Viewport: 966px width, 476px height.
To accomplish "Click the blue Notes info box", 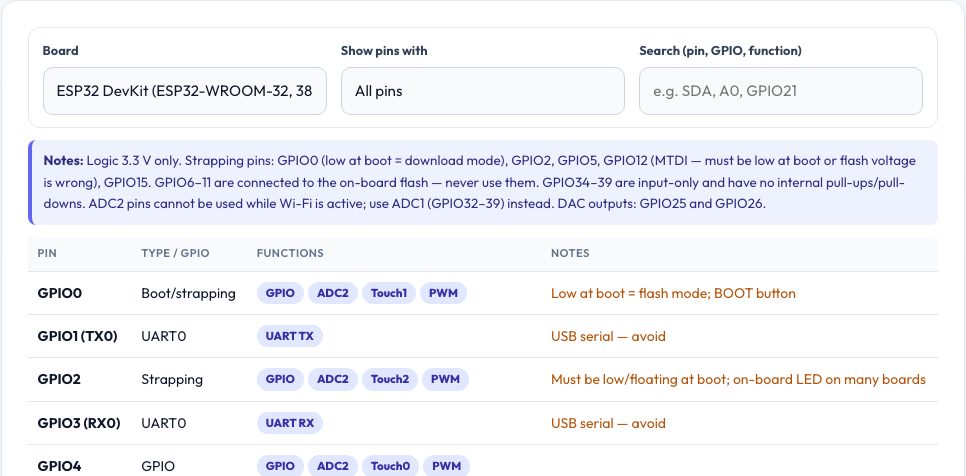I will point(483,182).
